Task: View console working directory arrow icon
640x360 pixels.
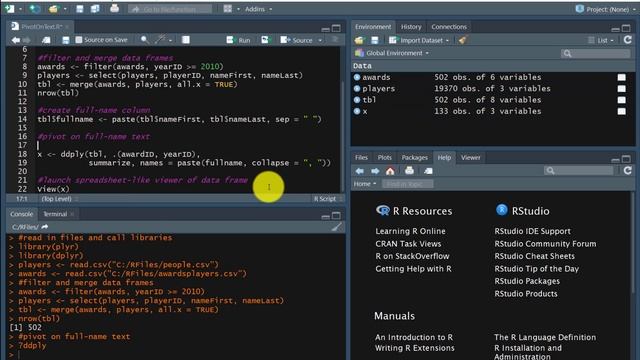Action: point(44,227)
